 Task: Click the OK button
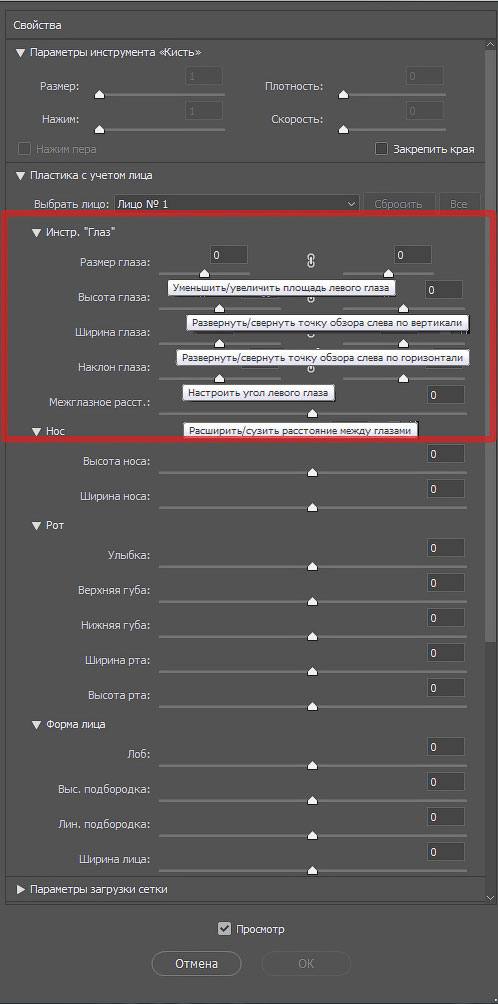tap(306, 963)
